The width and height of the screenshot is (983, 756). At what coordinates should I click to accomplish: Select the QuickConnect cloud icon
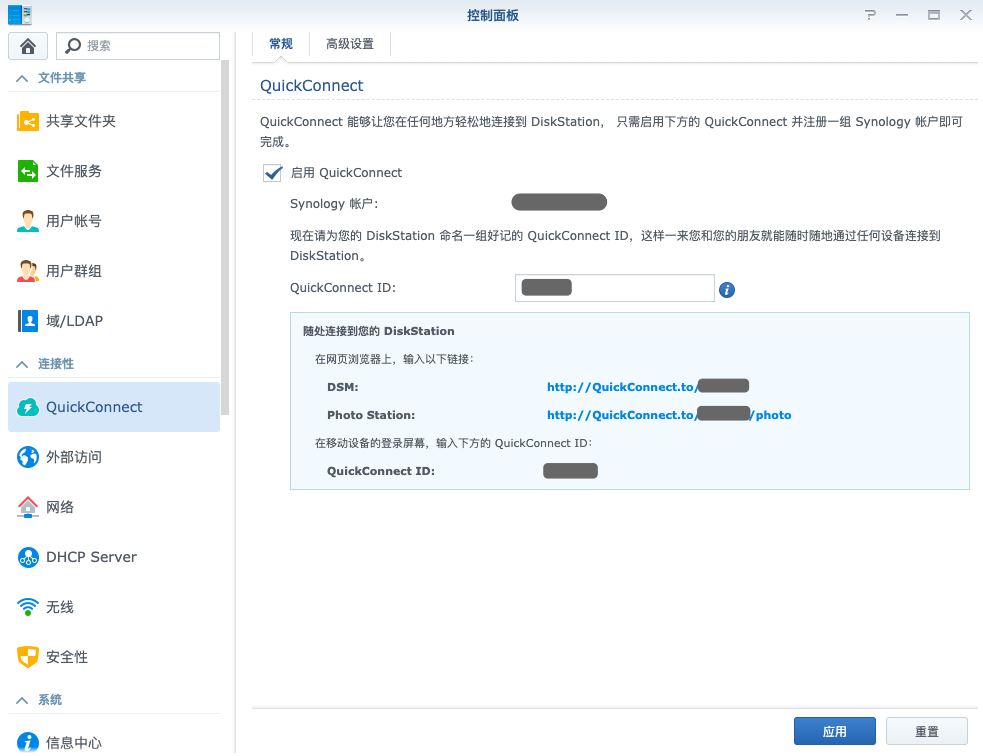(x=28, y=407)
